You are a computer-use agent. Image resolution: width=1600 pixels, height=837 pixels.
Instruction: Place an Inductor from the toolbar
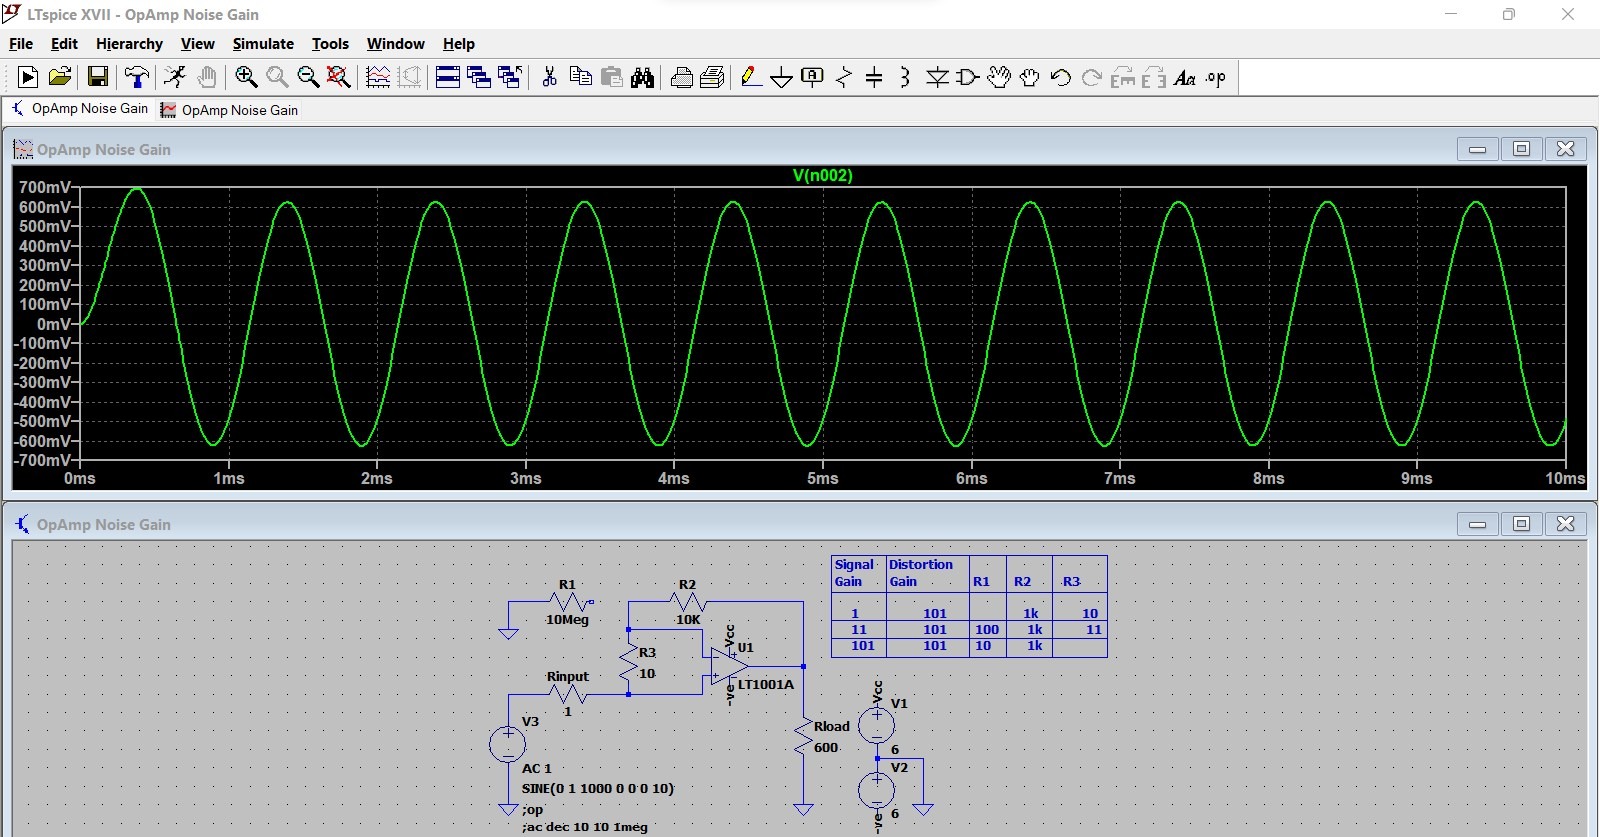905,77
